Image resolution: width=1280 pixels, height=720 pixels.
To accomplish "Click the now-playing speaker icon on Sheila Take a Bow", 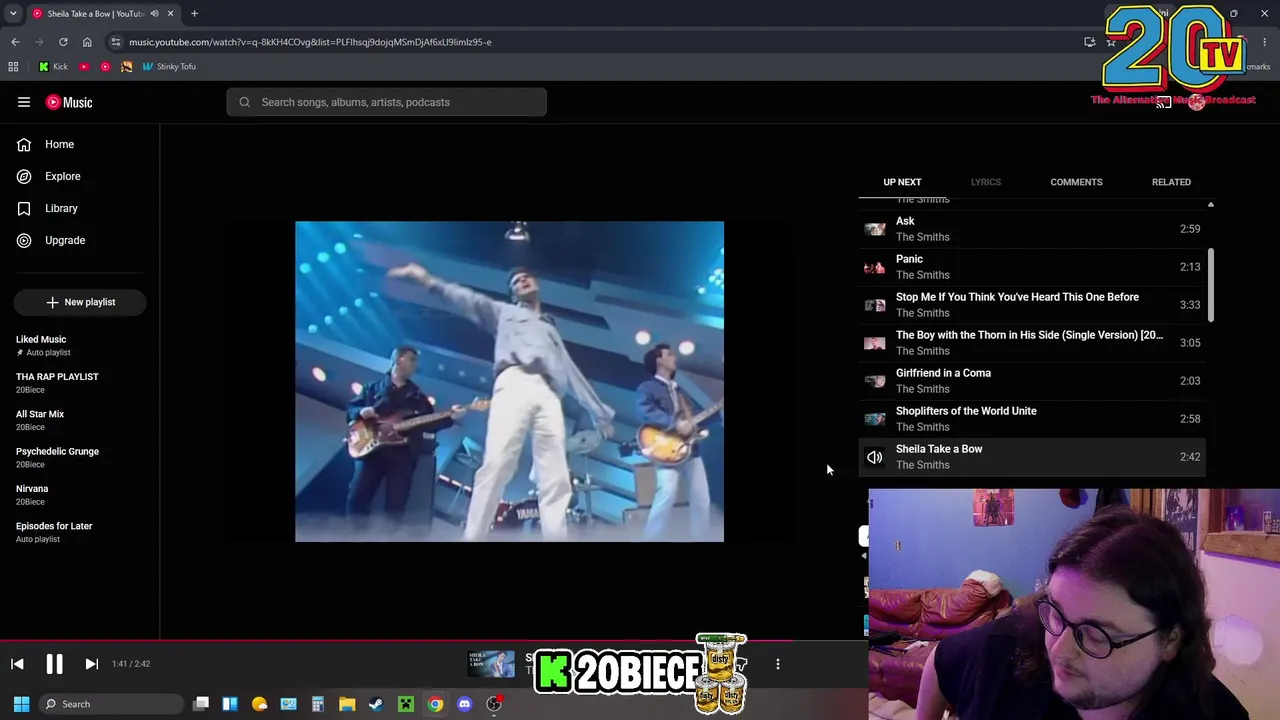I will coord(875,457).
